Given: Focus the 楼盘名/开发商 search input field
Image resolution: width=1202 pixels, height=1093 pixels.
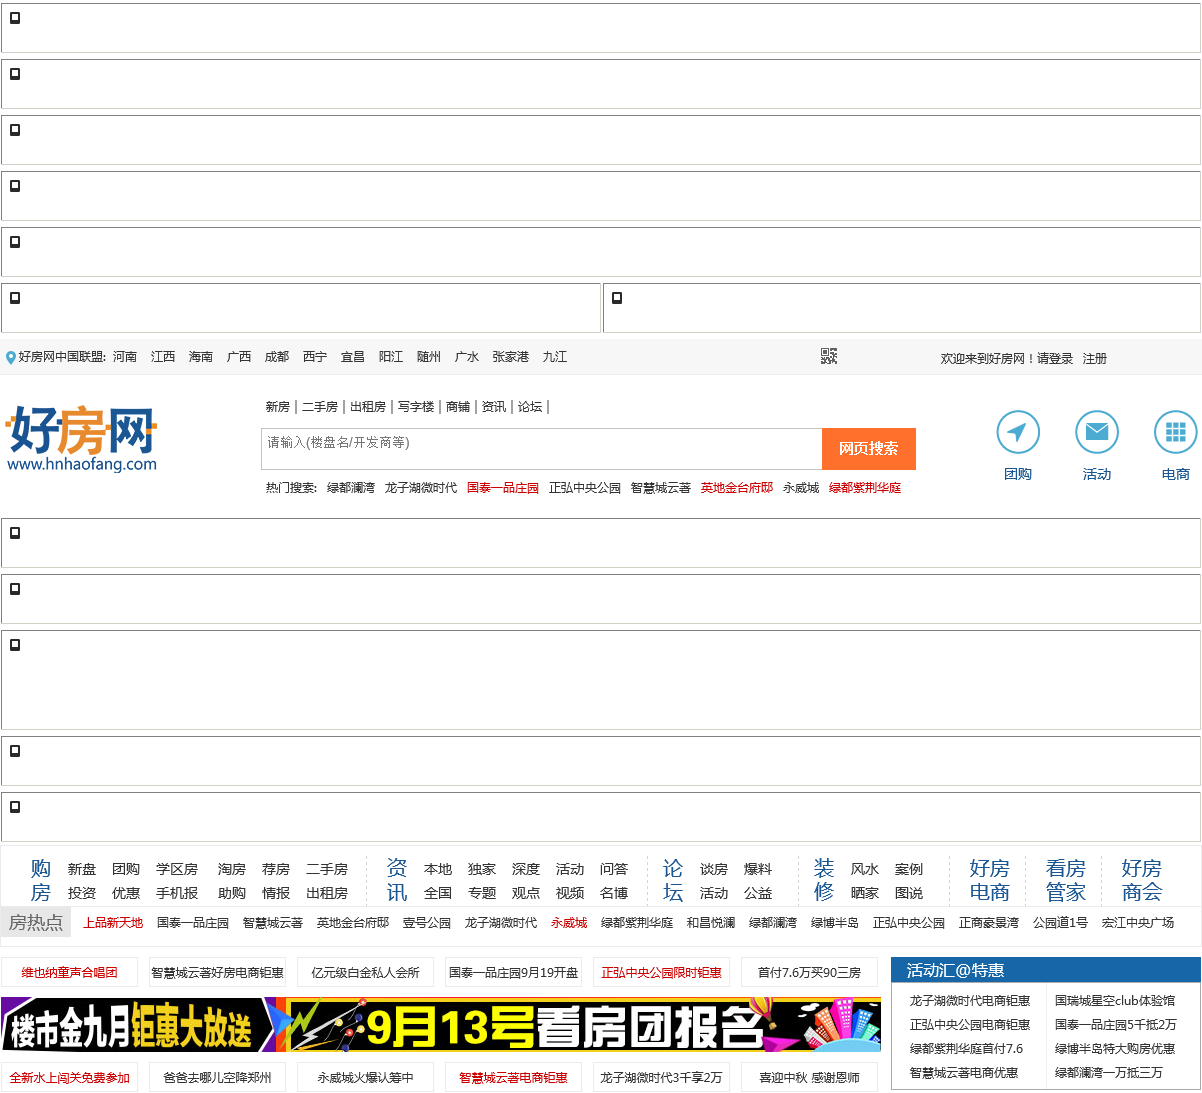Looking at the screenshot, I should click(541, 449).
